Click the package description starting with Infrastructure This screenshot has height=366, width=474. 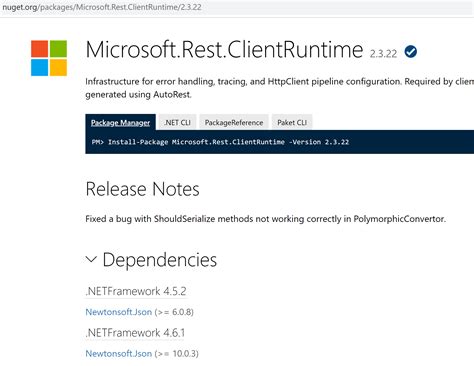[x=279, y=88]
